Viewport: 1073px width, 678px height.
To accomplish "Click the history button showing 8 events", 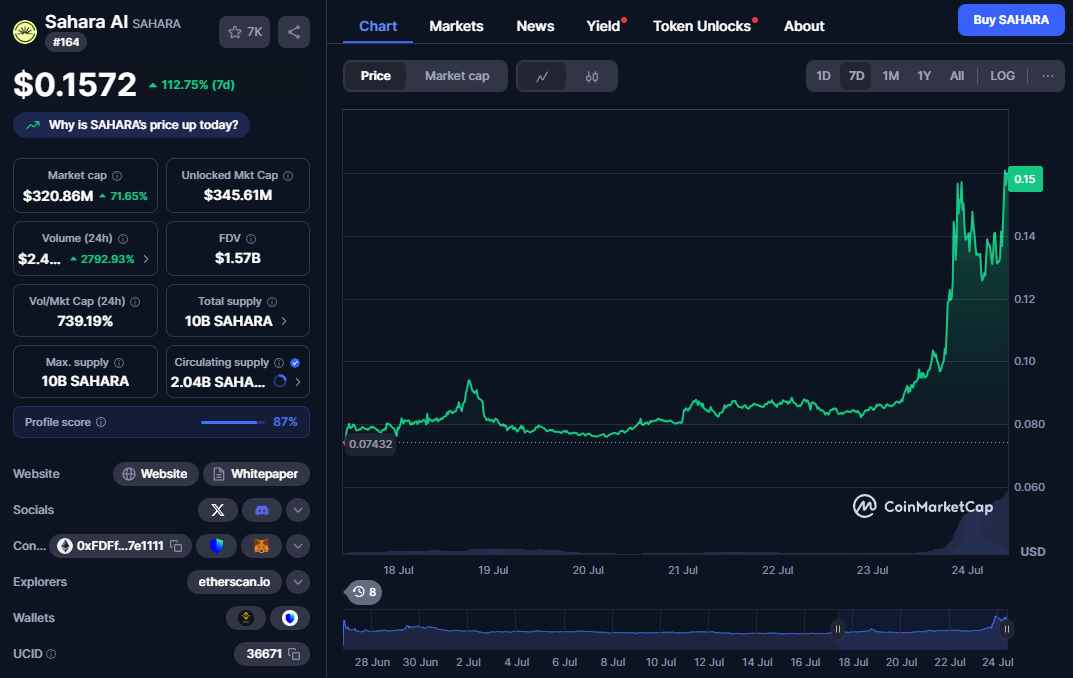I will tap(364, 592).
